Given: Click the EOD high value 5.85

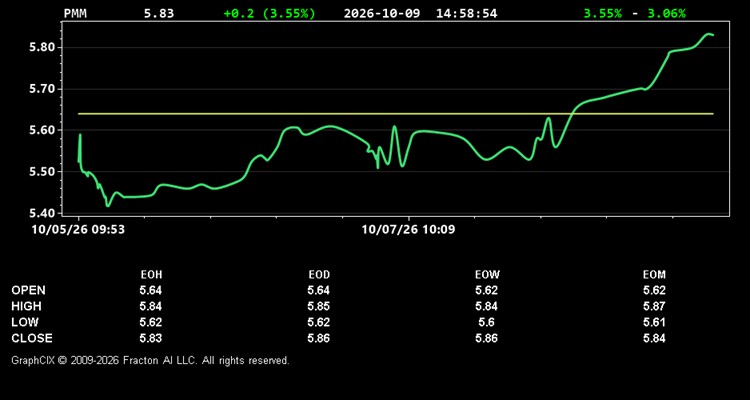Looking at the screenshot, I should click(319, 306).
